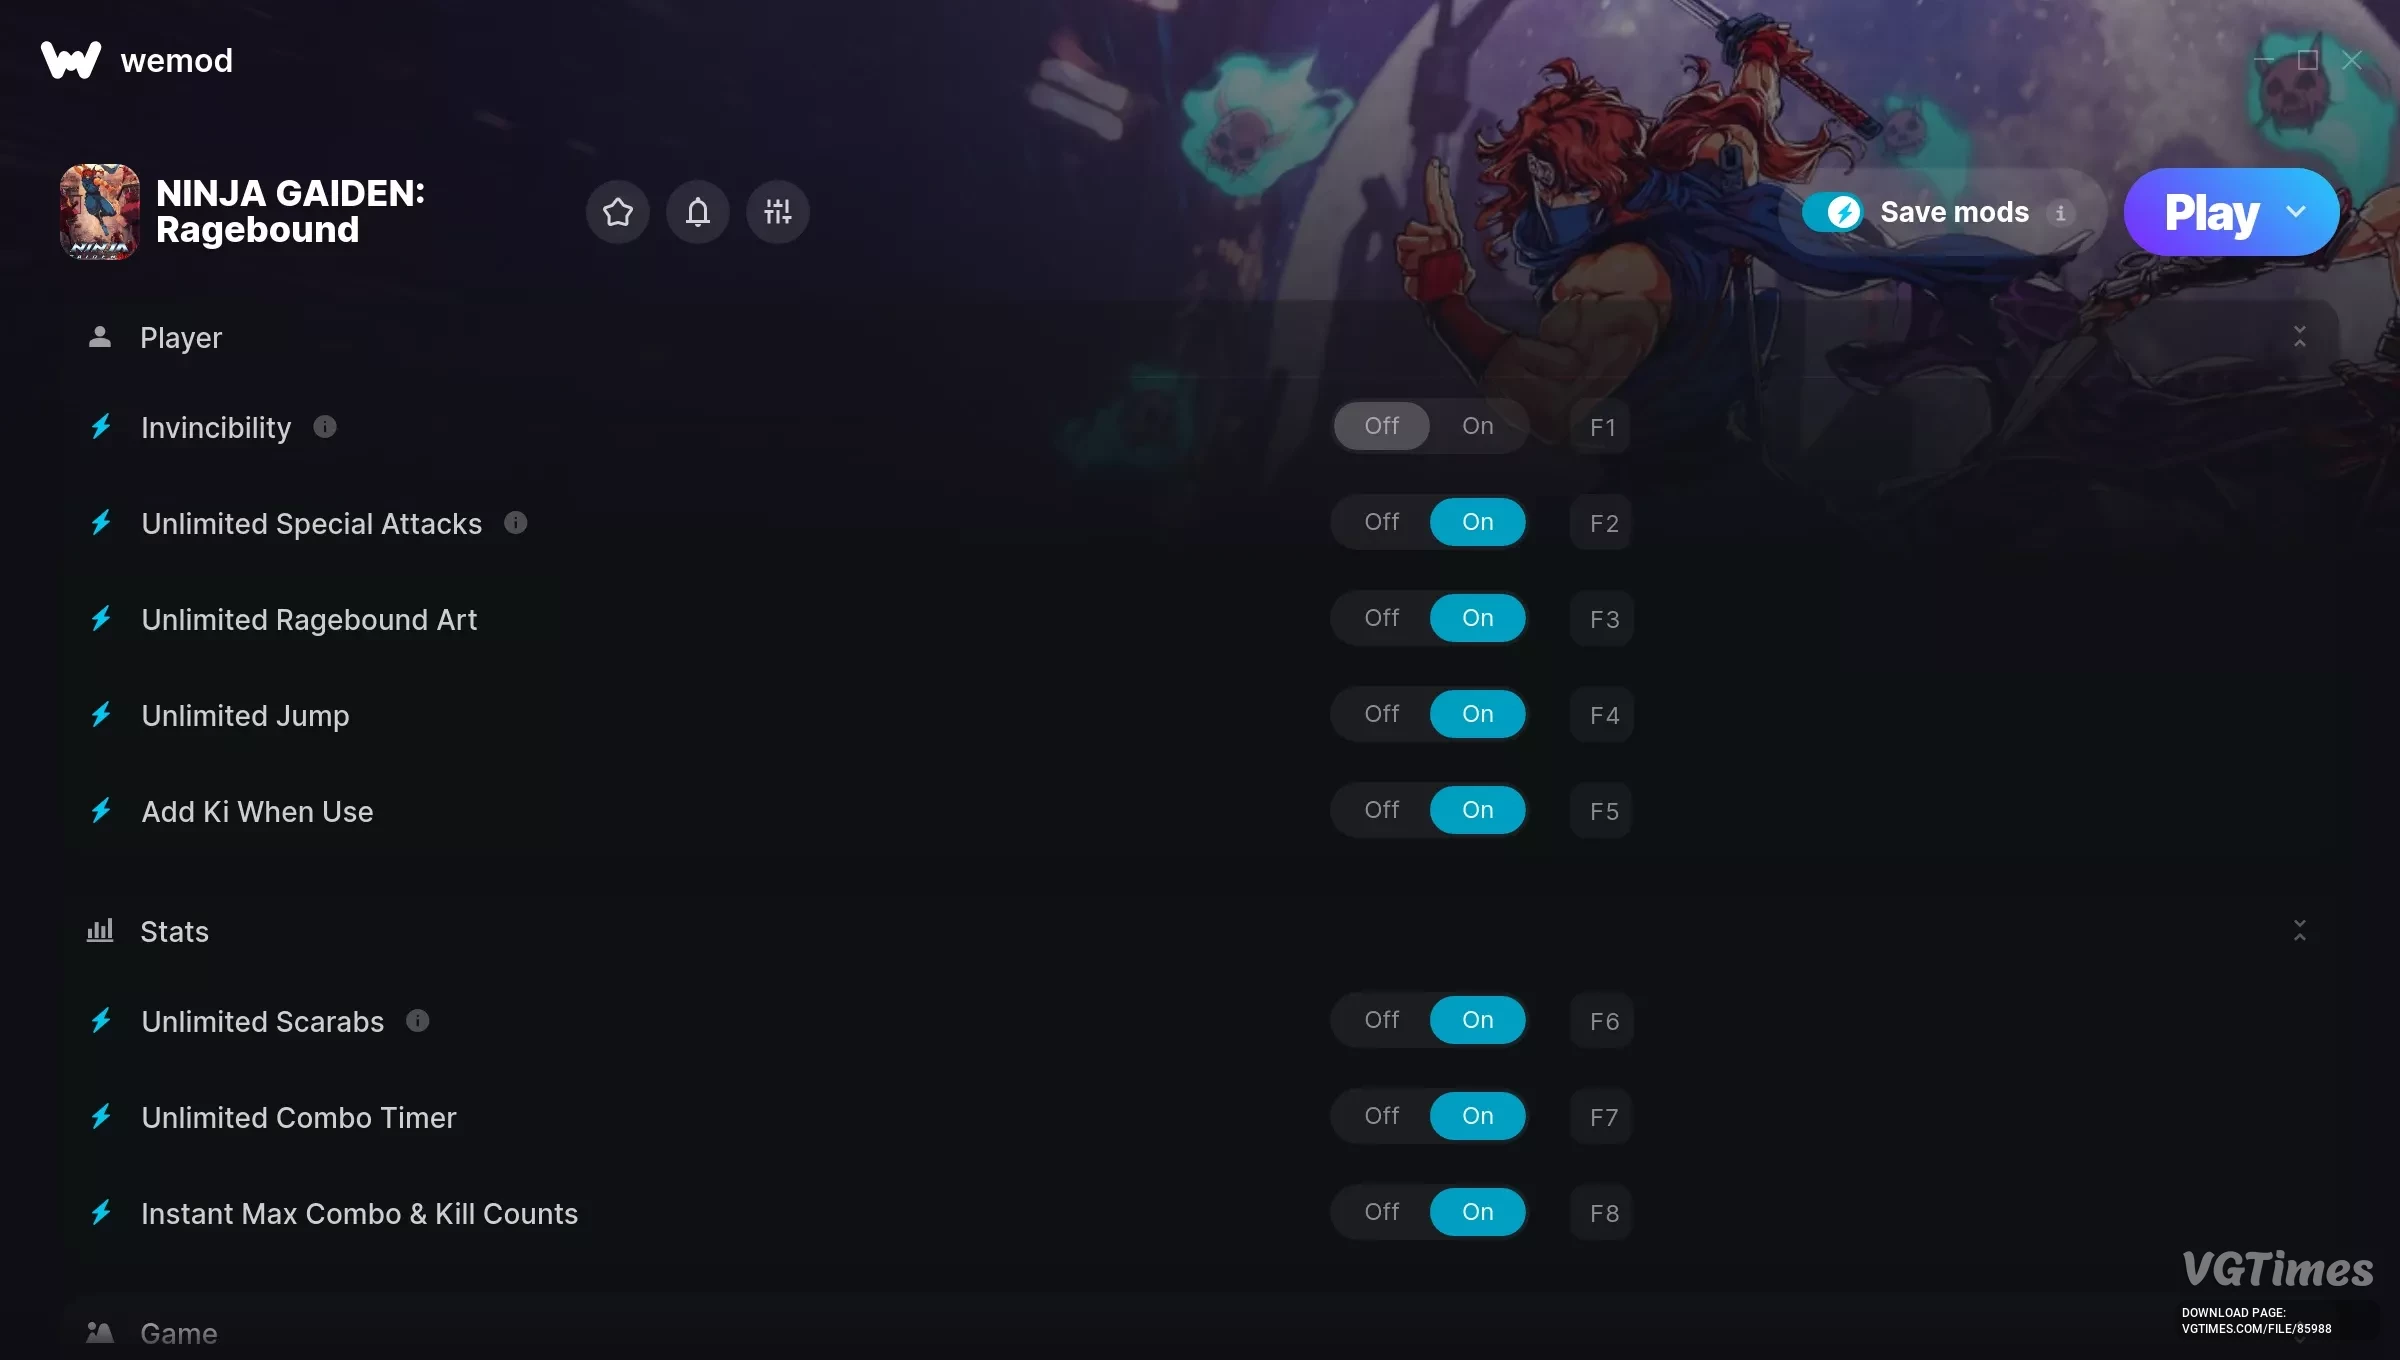
Task: Collapse the Stats section
Action: click(x=2299, y=931)
